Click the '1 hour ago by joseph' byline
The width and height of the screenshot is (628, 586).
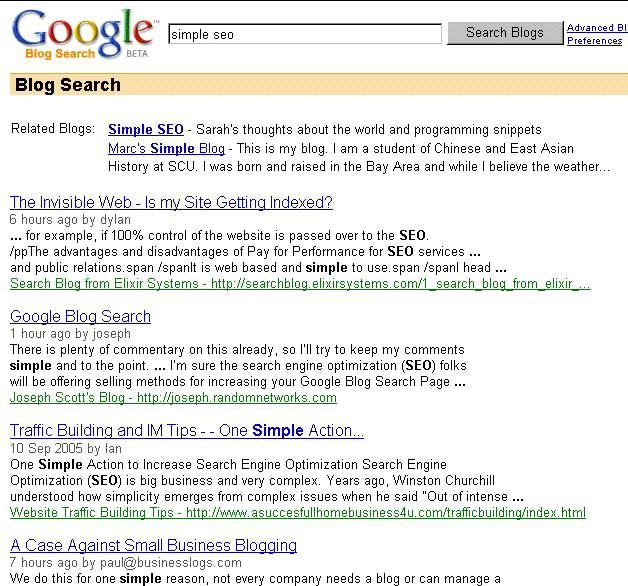click(70, 333)
